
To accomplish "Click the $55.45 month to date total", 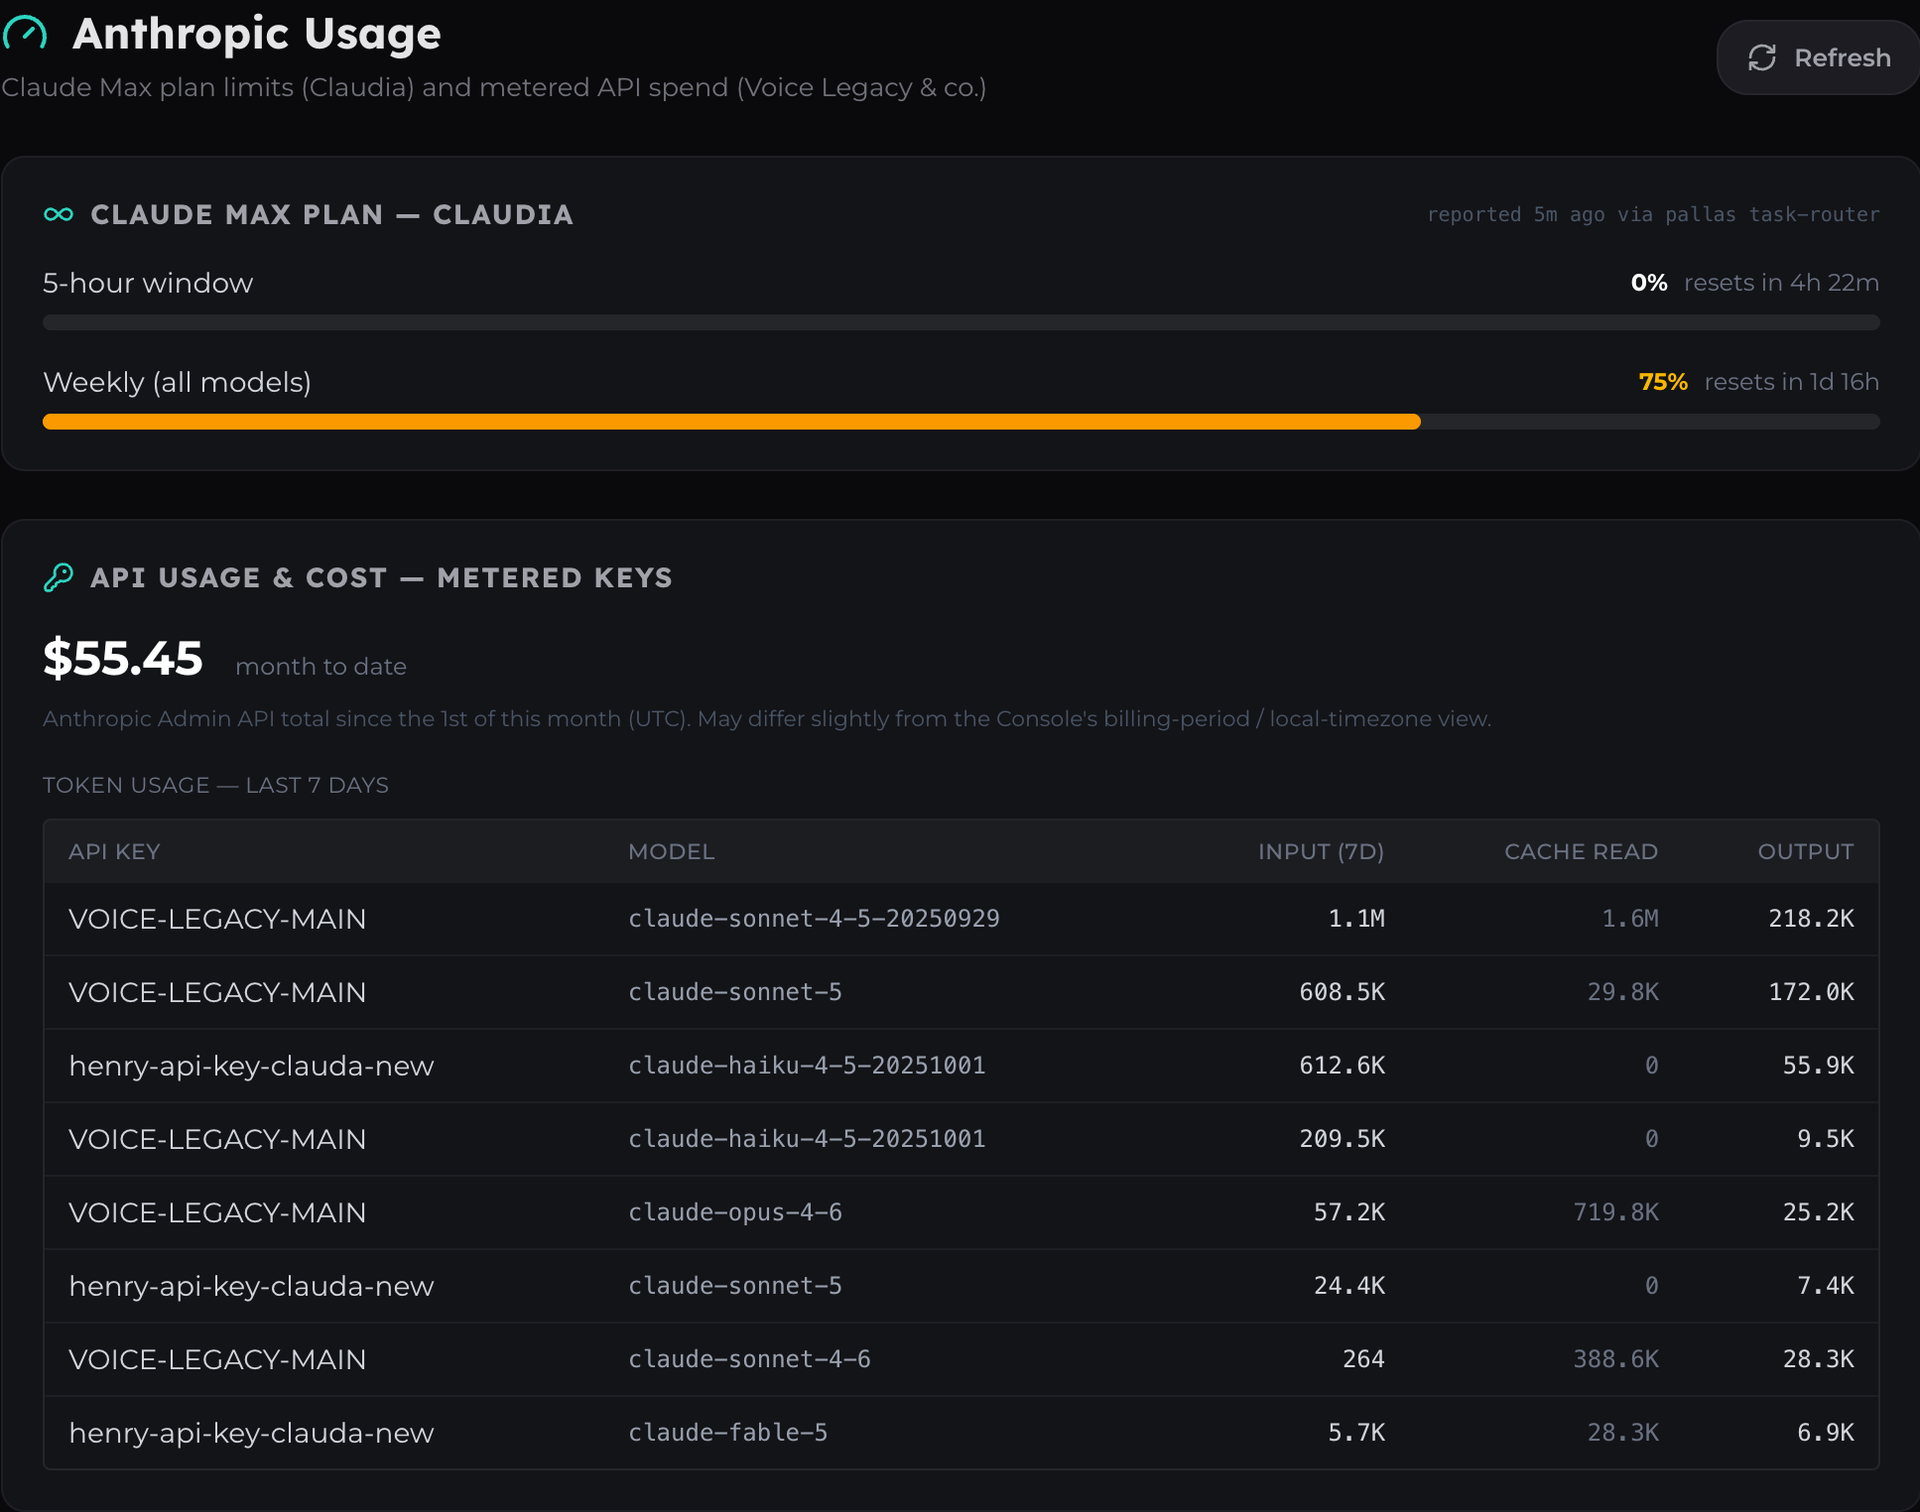I will 123,659.
